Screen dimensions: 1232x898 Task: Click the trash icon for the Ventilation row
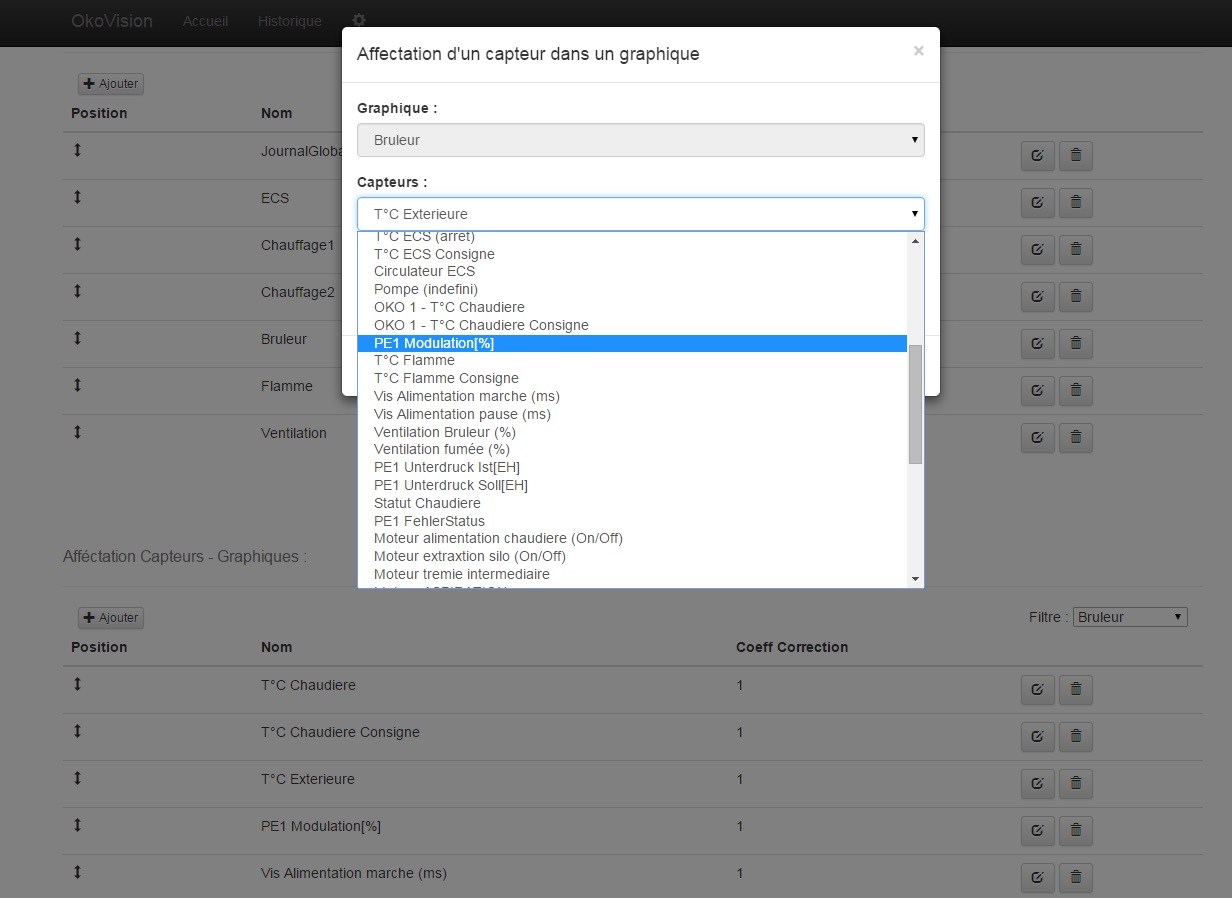point(1076,437)
